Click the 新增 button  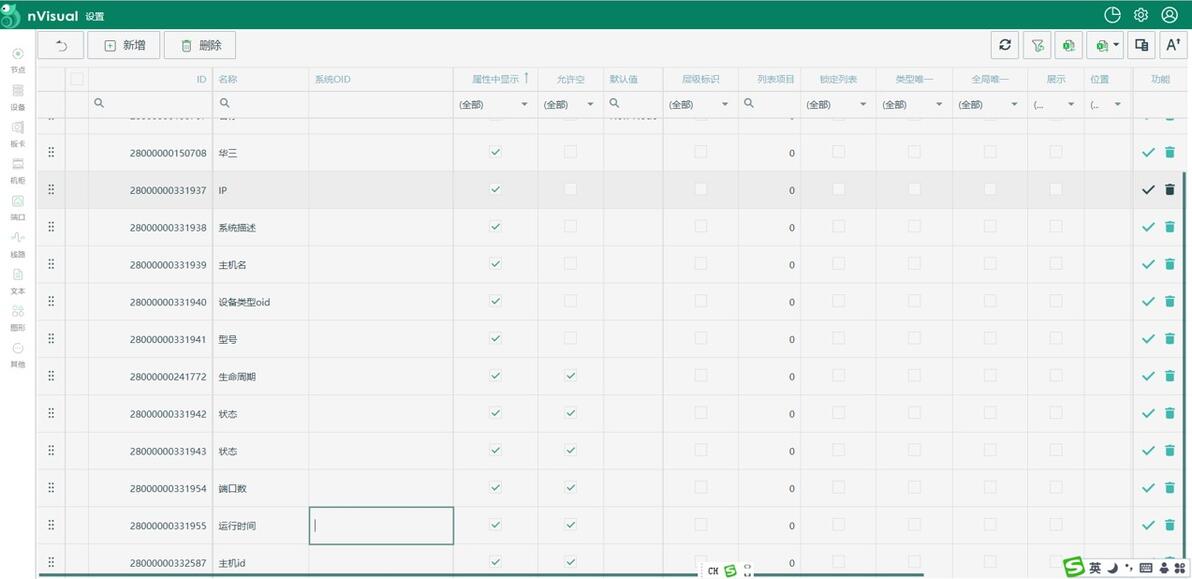click(x=124, y=45)
